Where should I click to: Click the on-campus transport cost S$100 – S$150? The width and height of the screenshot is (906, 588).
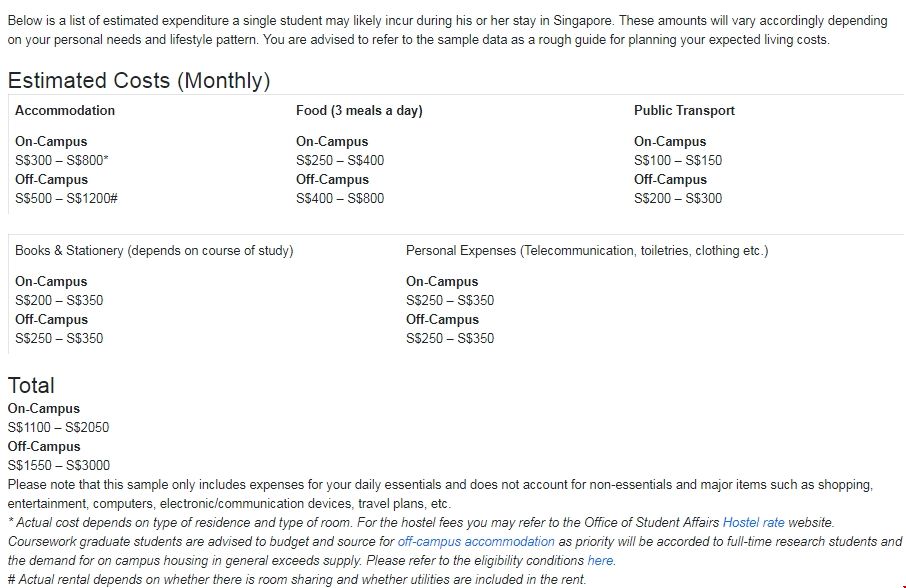tap(678, 160)
